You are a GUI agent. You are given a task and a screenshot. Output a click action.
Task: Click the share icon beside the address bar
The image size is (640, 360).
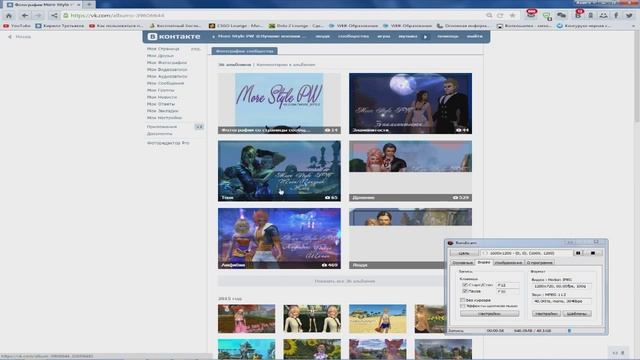[x=54, y=16]
